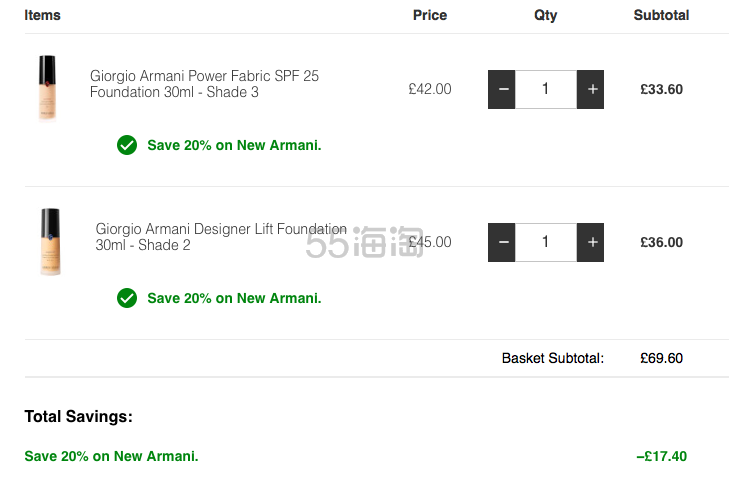Click Save 20% offer text under Shade 2

click(x=234, y=298)
